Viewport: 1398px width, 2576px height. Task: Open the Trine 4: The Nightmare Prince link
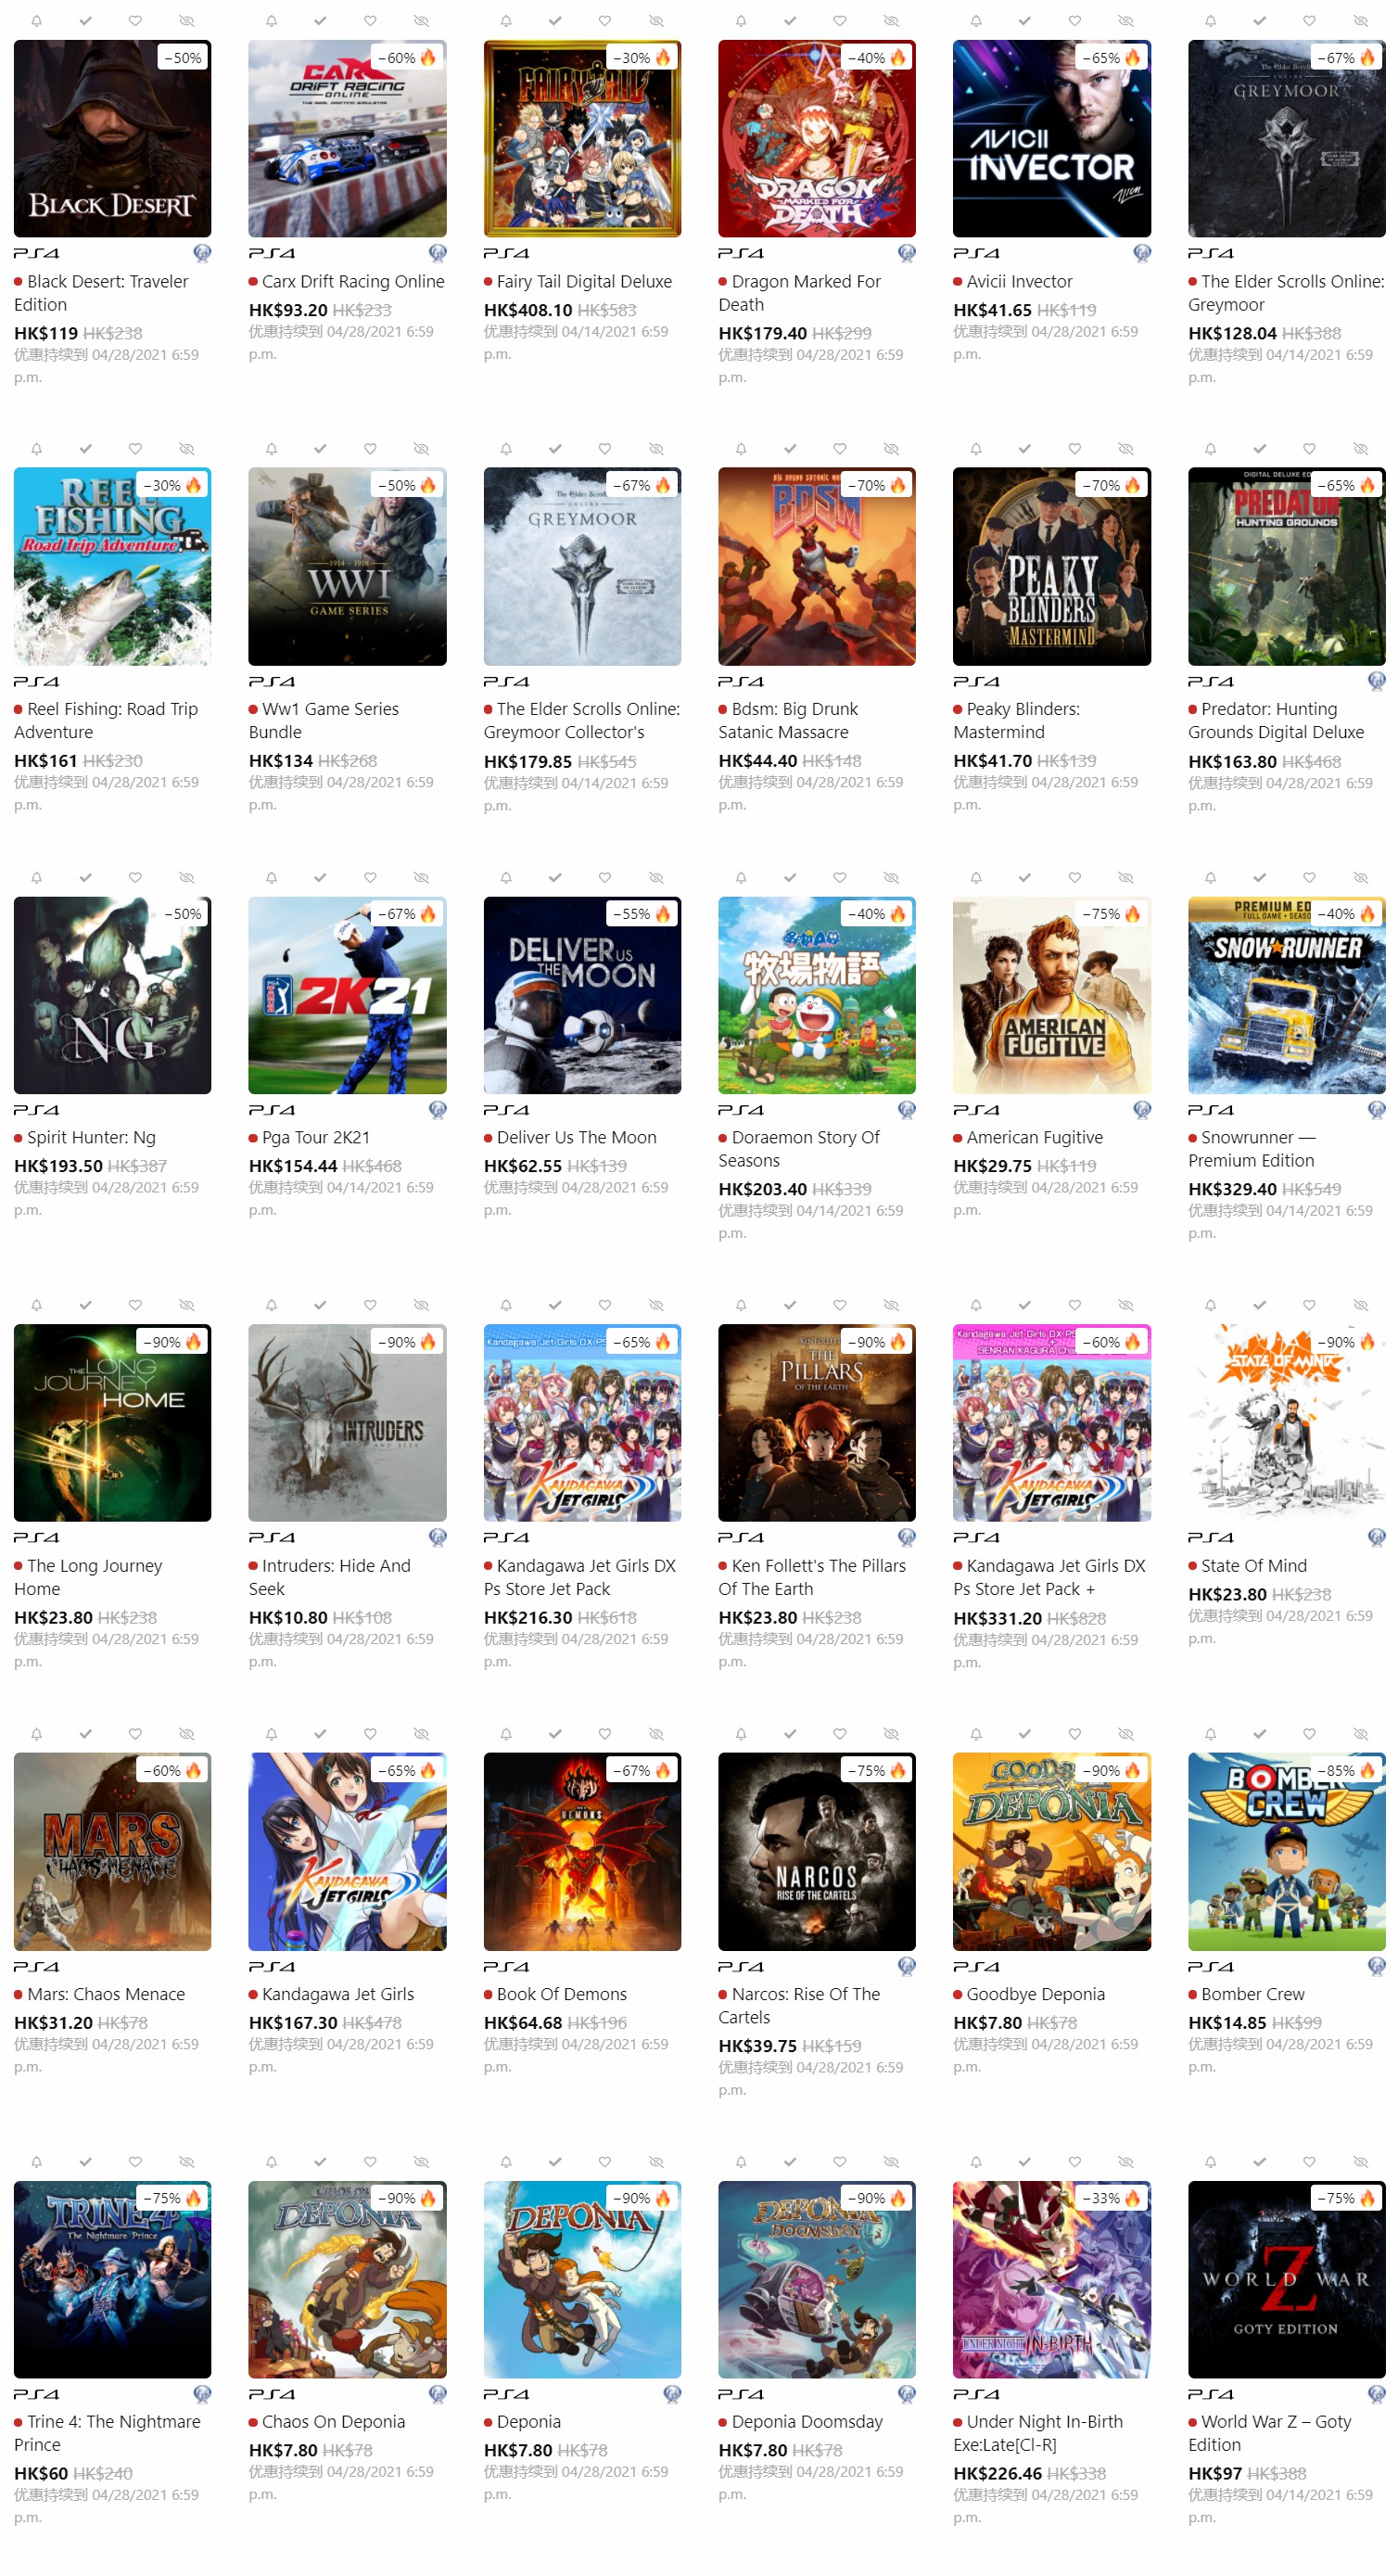tap(107, 2433)
